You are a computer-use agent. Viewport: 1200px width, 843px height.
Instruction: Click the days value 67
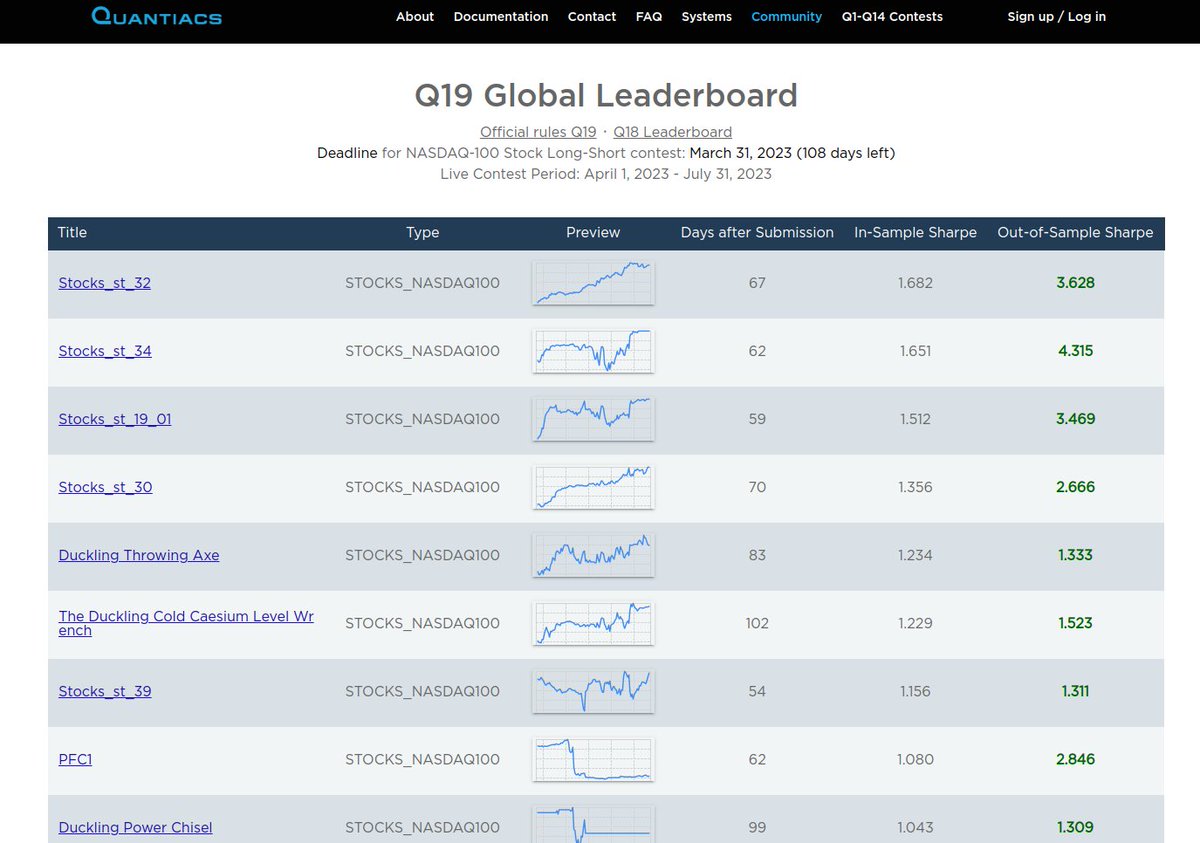(x=757, y=283)
